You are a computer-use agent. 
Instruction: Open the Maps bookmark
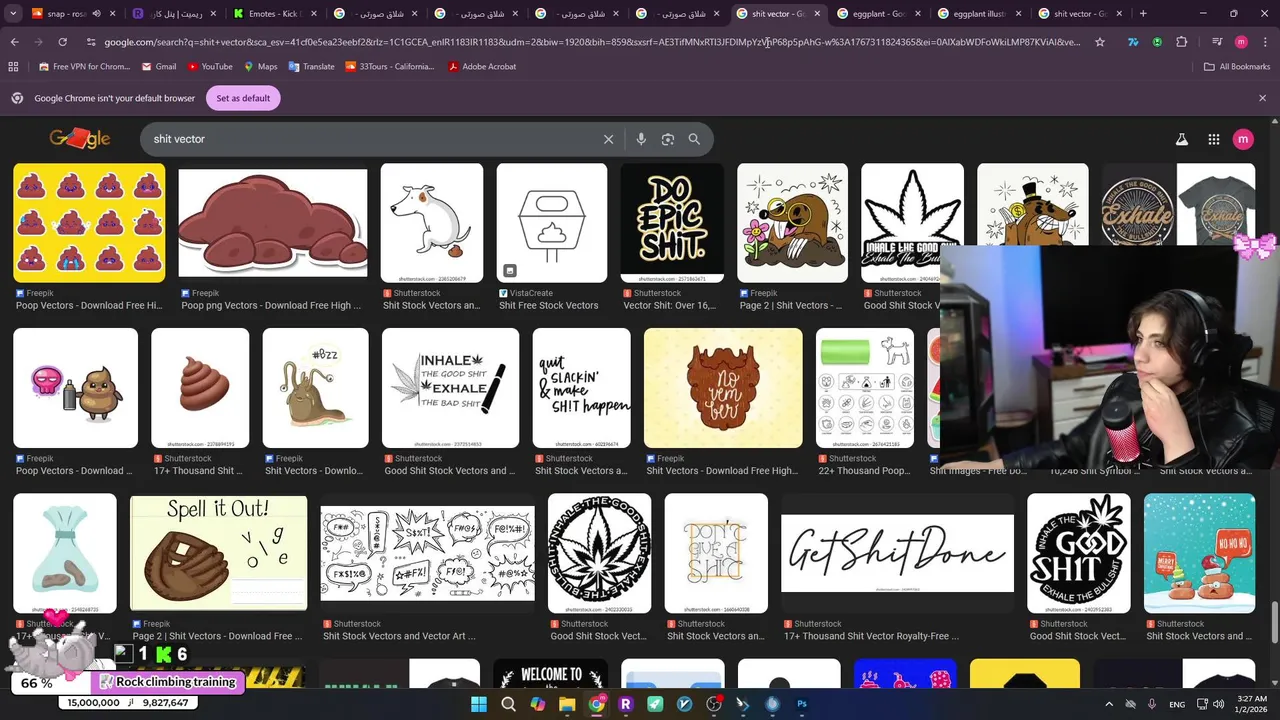(259, 66)
